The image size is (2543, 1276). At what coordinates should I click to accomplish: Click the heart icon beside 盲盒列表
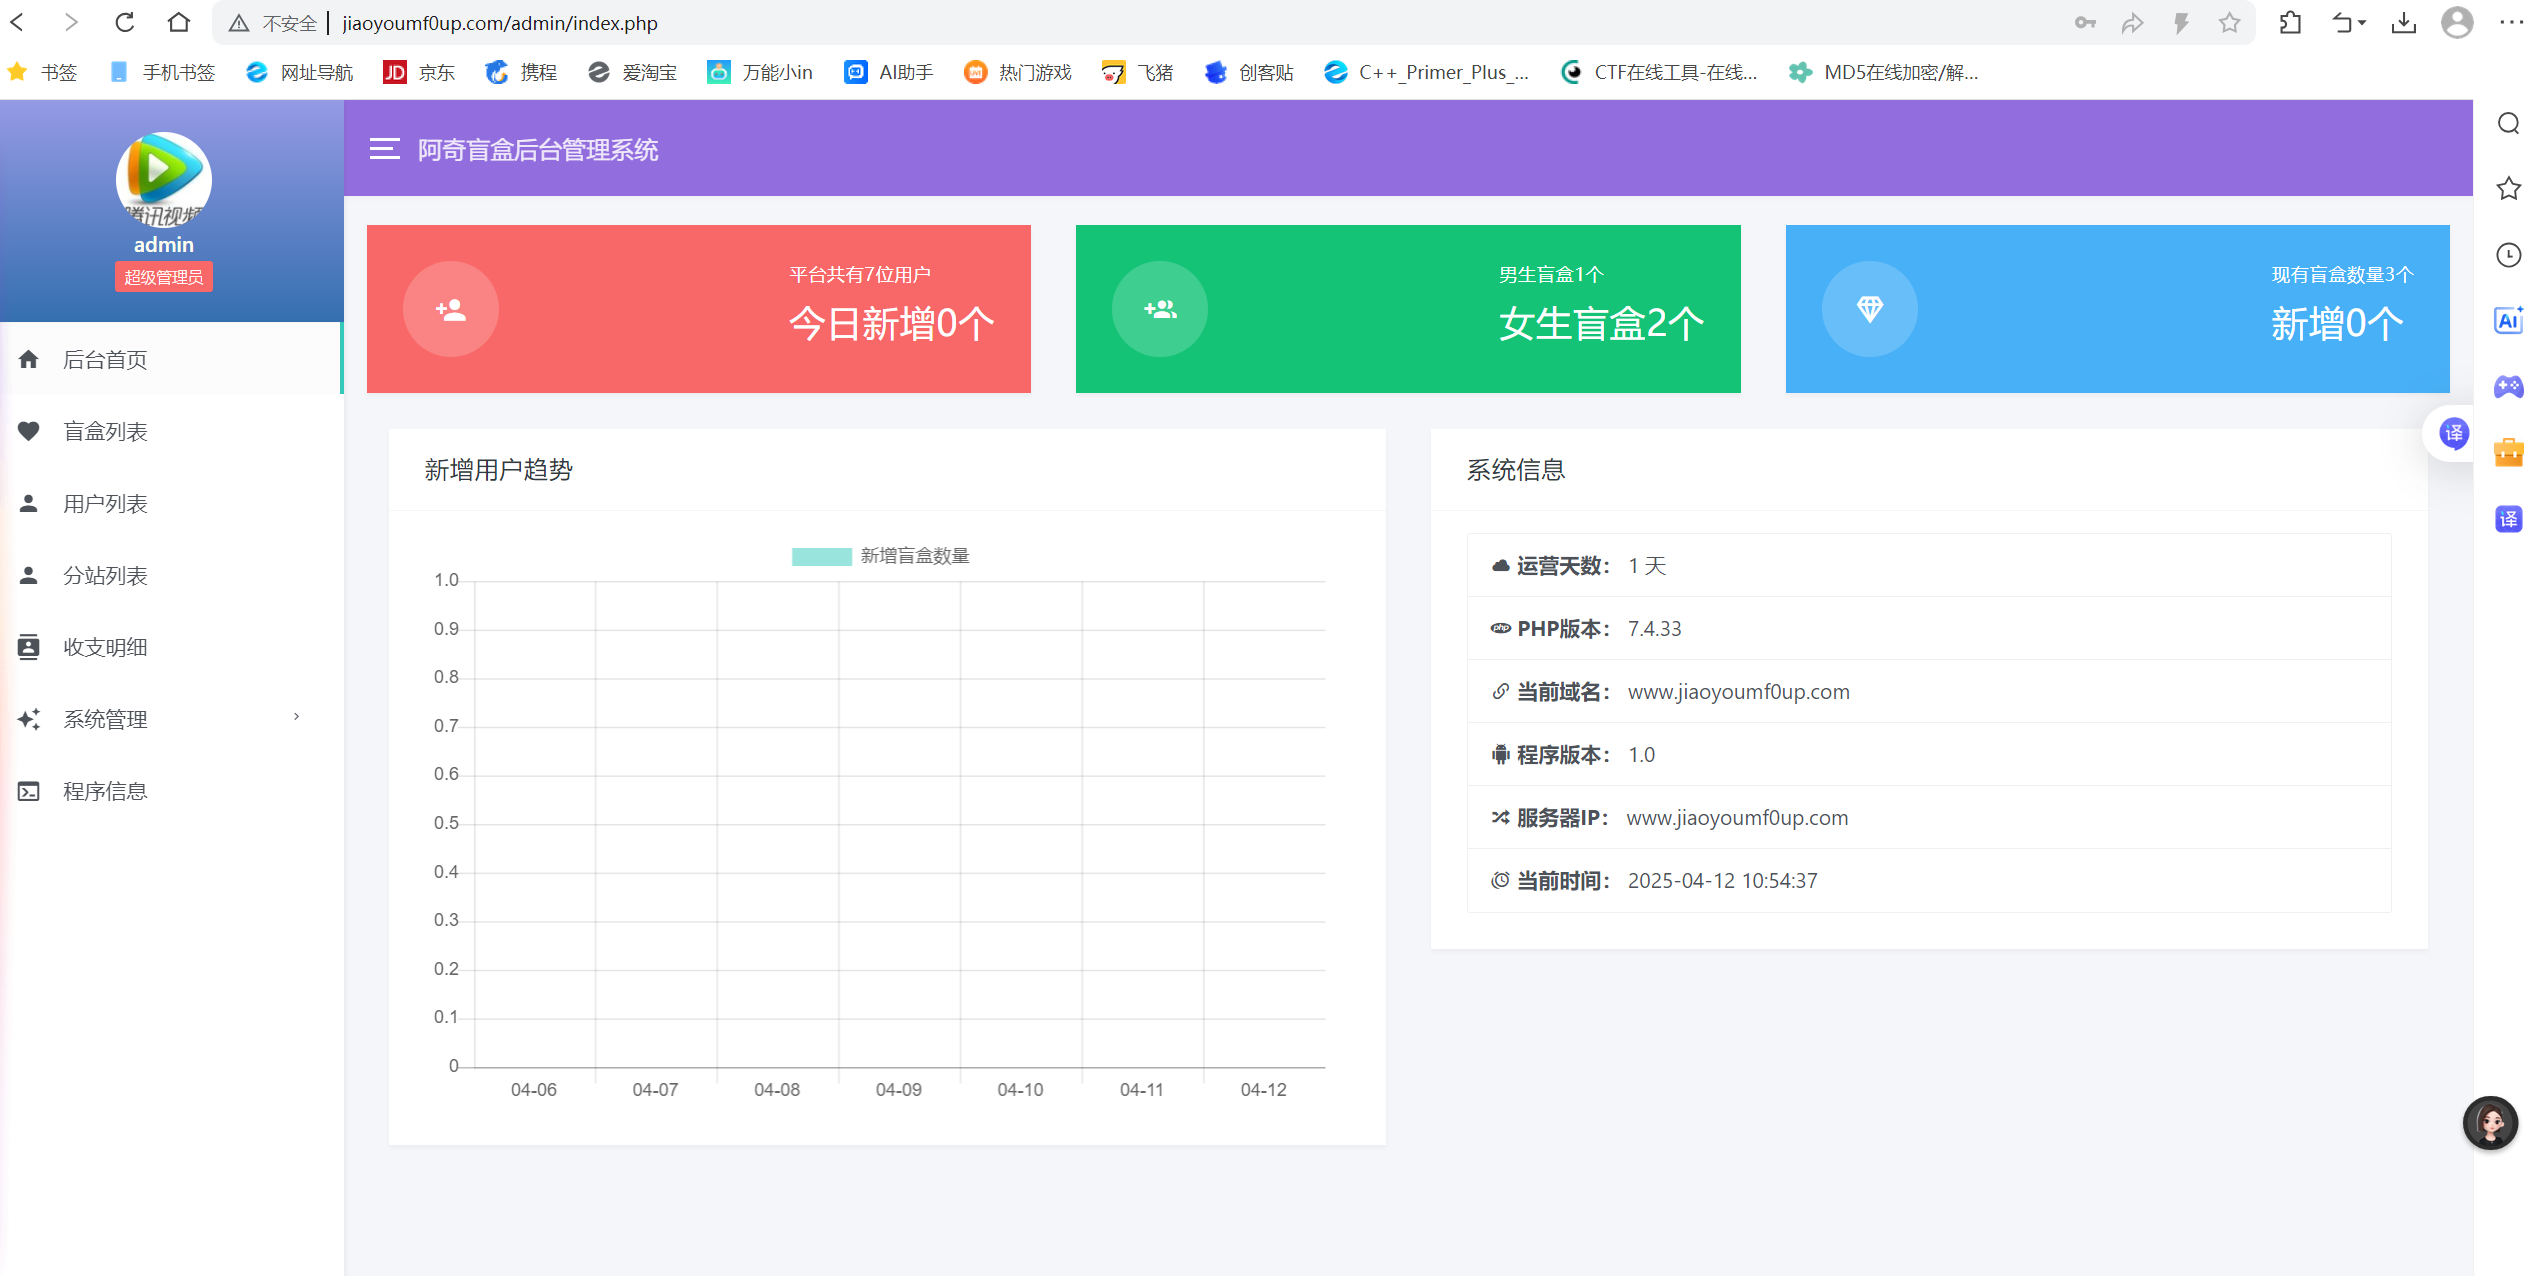29,430
